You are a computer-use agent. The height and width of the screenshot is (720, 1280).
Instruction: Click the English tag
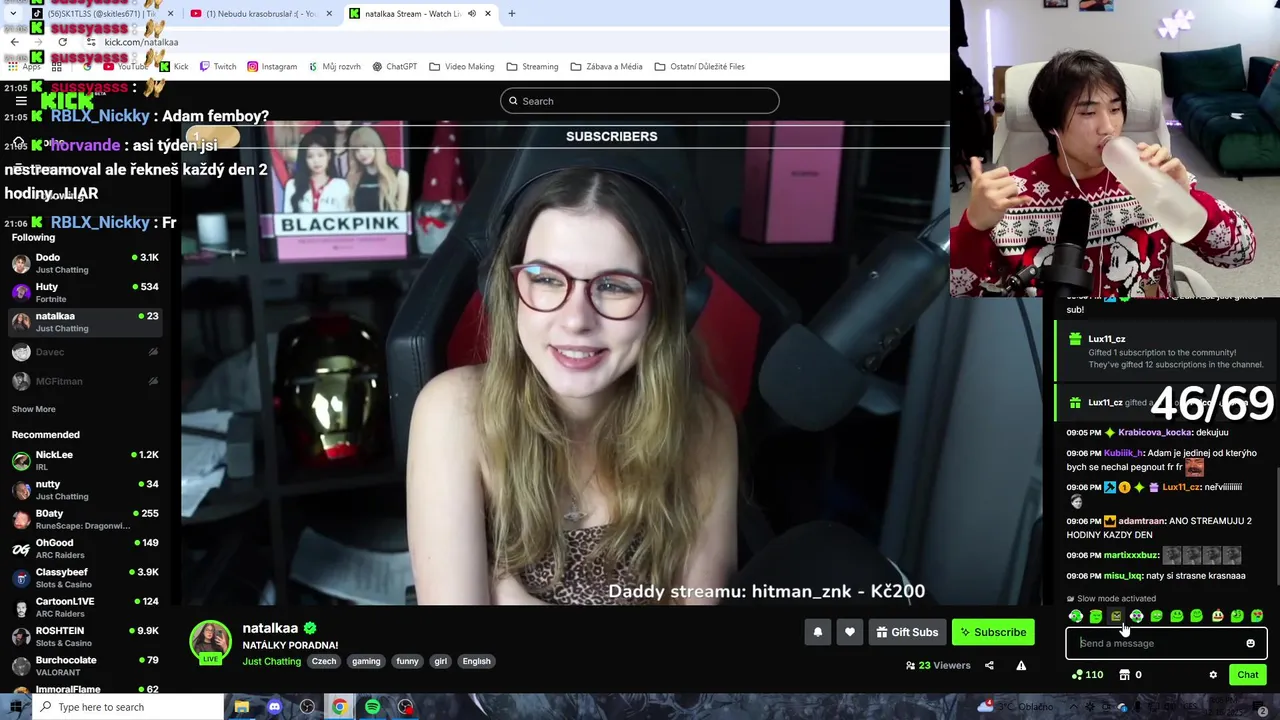click(476, 661)
